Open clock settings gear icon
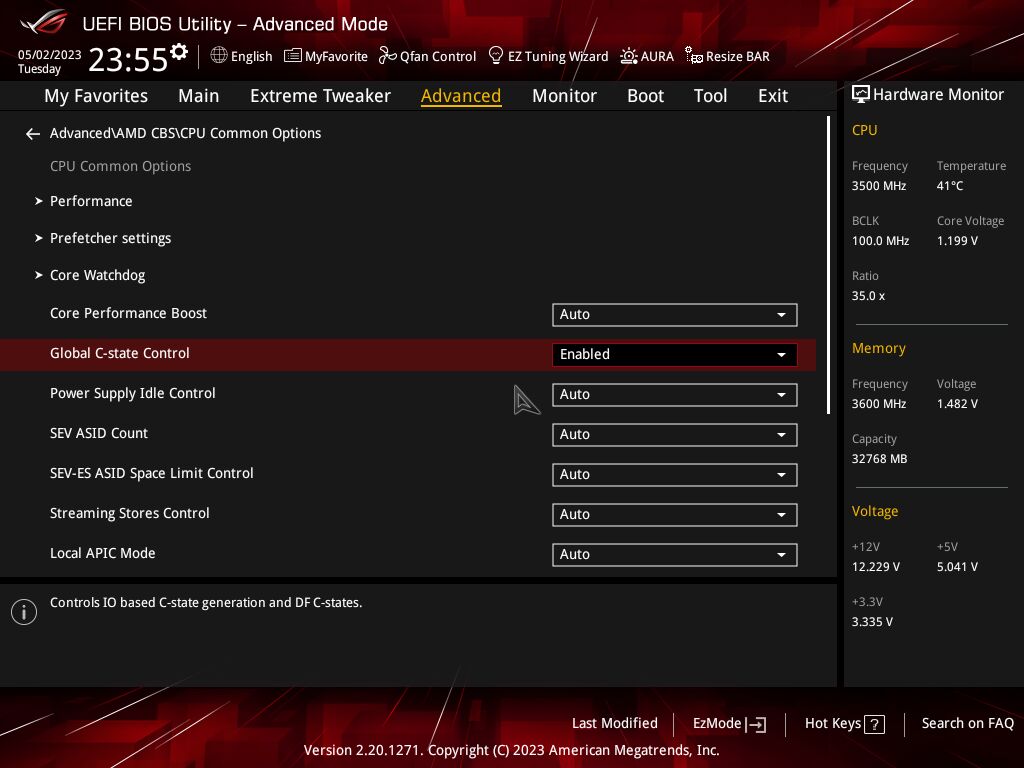 pos(179,51)
